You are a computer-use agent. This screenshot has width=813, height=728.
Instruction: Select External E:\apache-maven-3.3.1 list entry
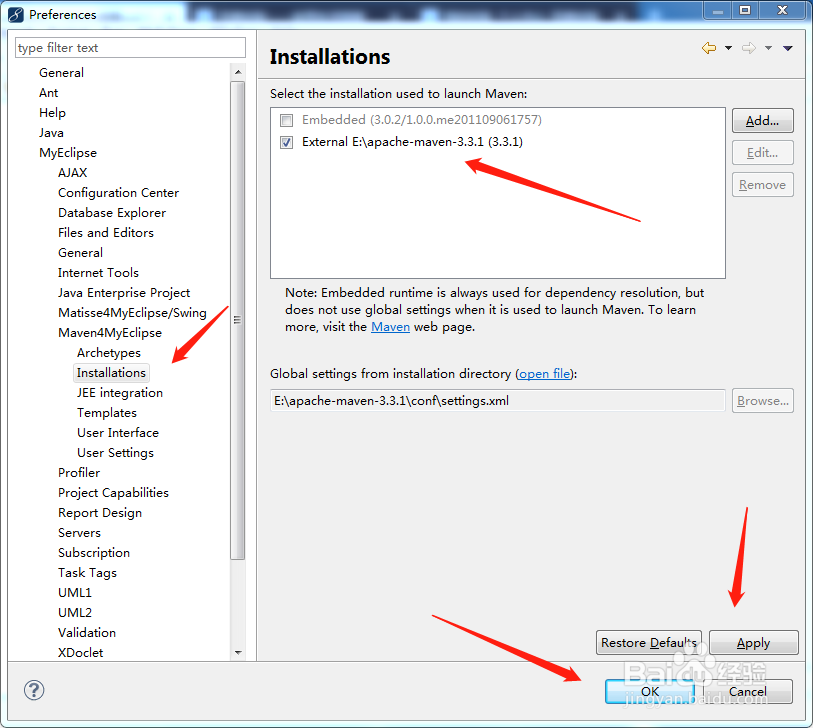412,142
